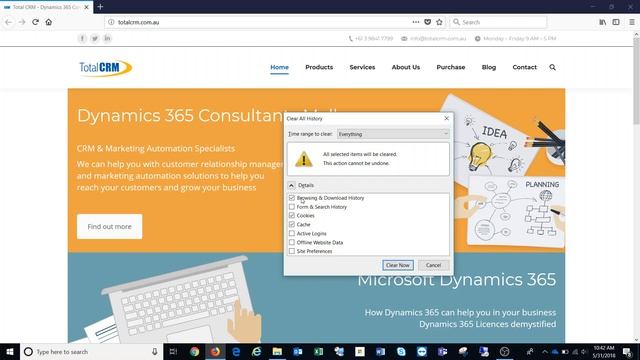
Task: Open the TotalCRM Facebook page icon
Action: coord(82,38)
